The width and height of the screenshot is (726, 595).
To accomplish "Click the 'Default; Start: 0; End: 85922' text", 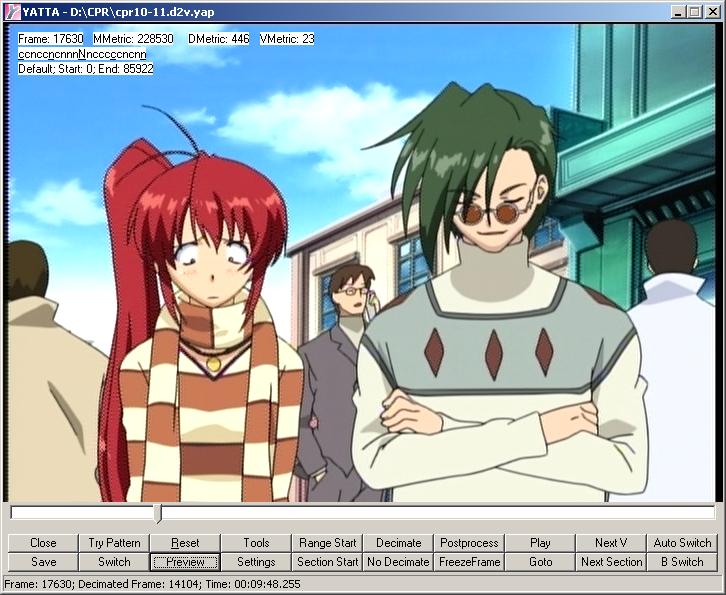I will (x=86, y=69).
